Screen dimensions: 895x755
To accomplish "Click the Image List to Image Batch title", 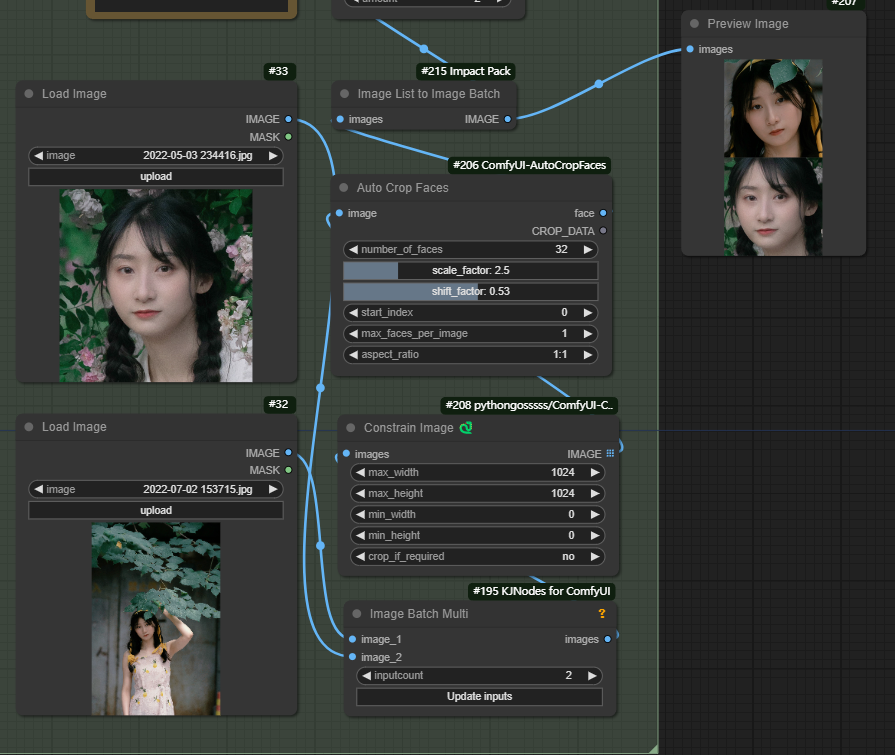I will [428, 94].
